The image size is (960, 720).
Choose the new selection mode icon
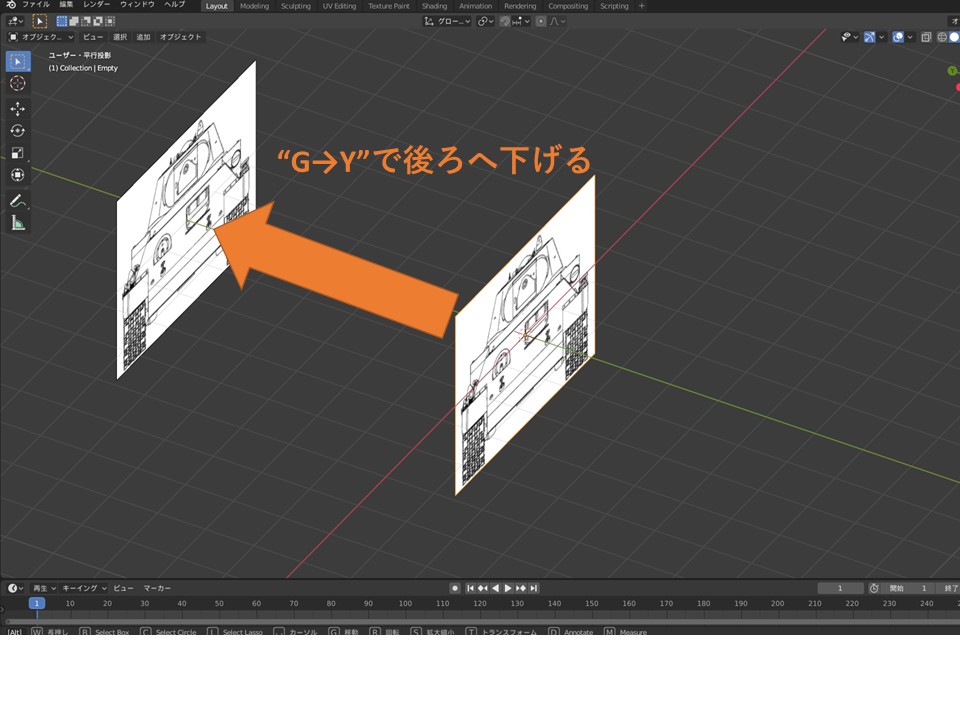tap(62, 21)
